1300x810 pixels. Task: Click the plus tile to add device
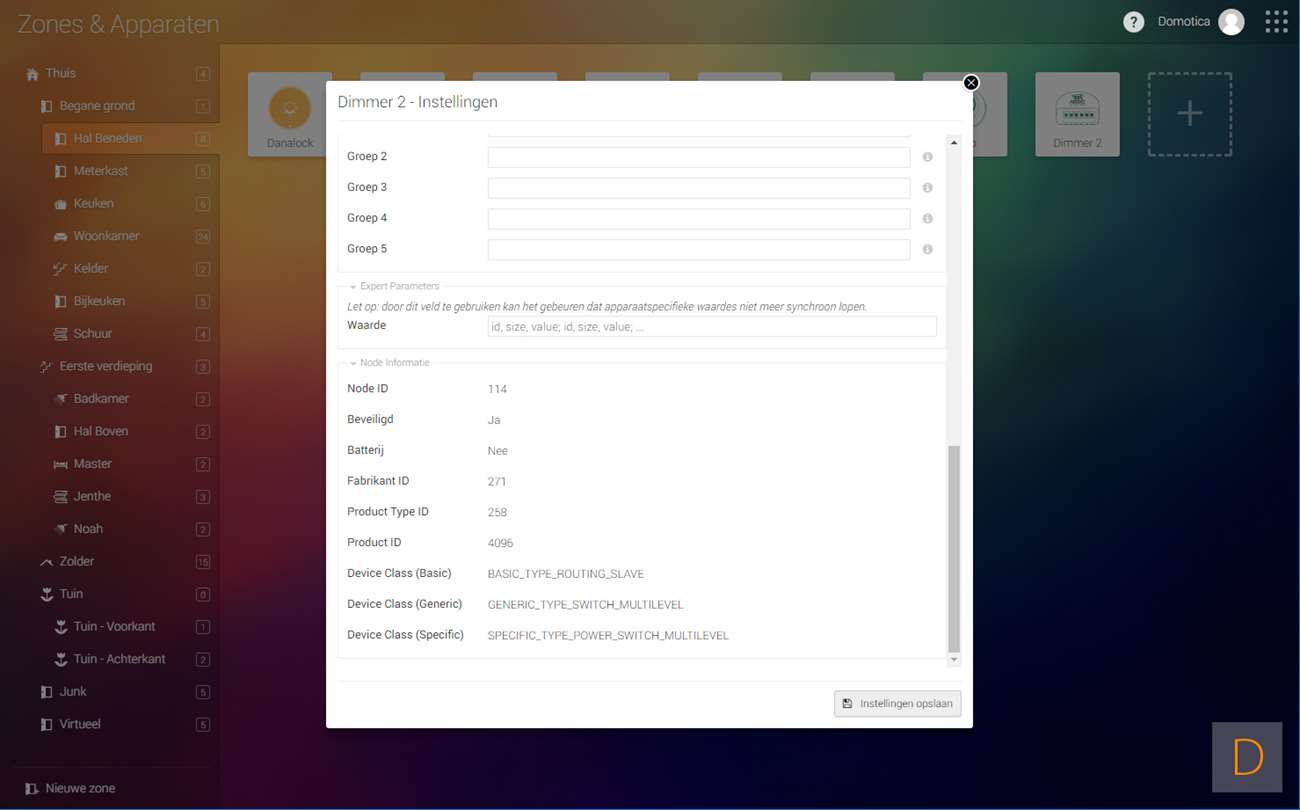[x=1189, y=114]
